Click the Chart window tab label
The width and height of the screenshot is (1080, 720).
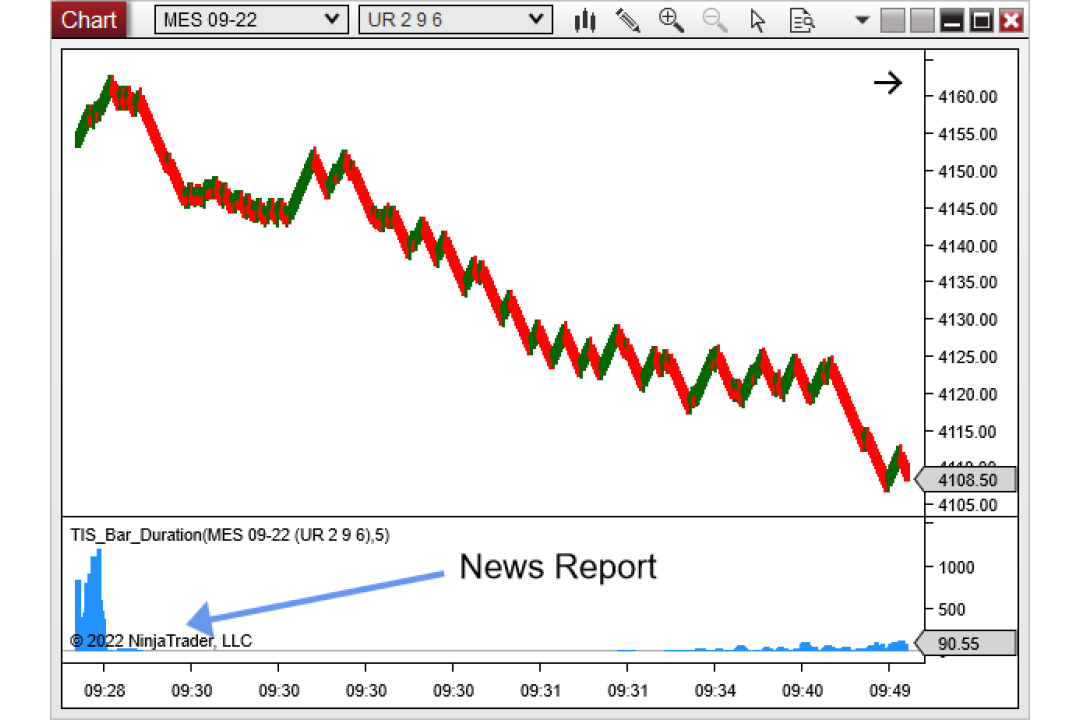pyautogui.click(x=88, y=20)
